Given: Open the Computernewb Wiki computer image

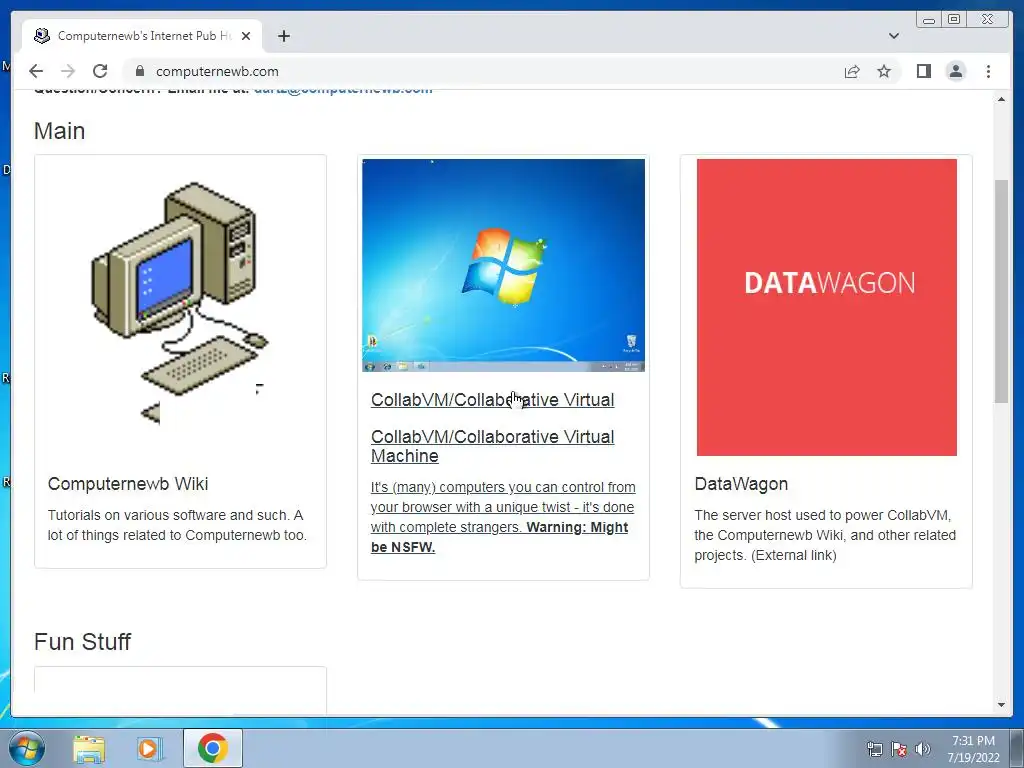Looking at the screenshot, I should click(180, 302).
